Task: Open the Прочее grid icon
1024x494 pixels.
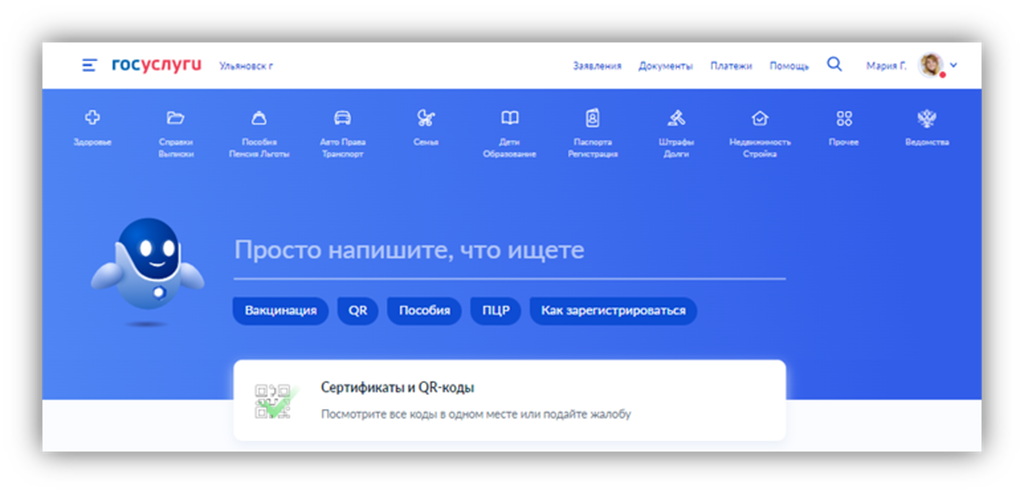Action: click(x=844, y=119)
